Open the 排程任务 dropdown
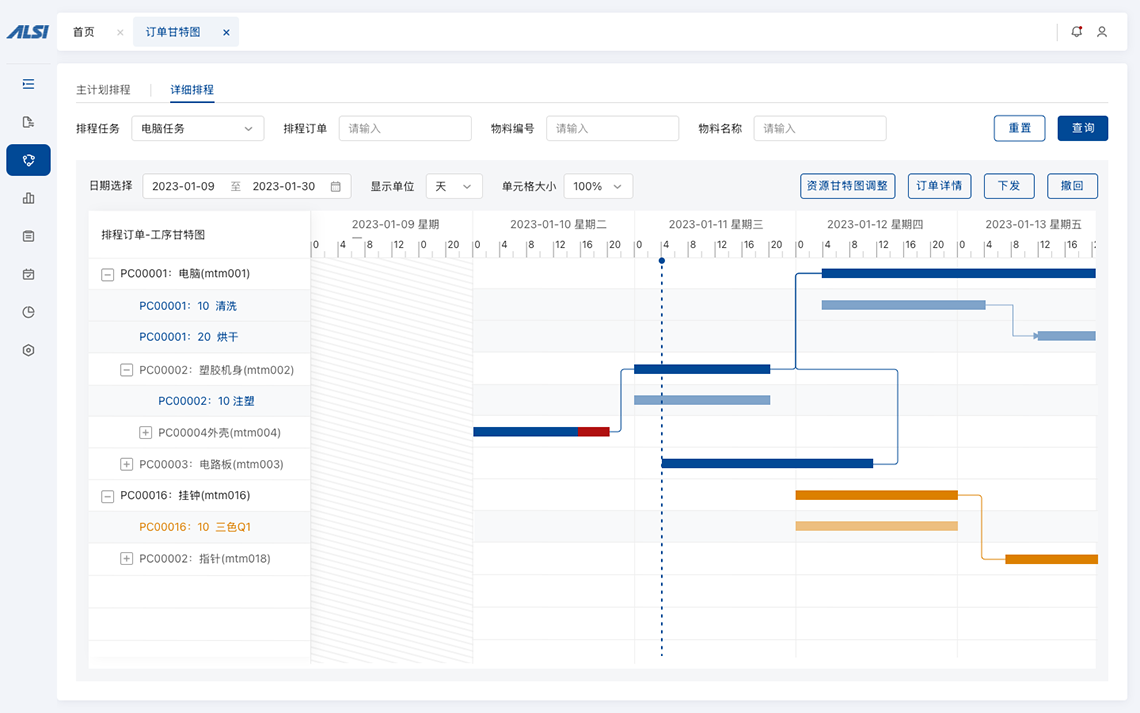This screenshot has height=713, width=1140. pos(197,128)
